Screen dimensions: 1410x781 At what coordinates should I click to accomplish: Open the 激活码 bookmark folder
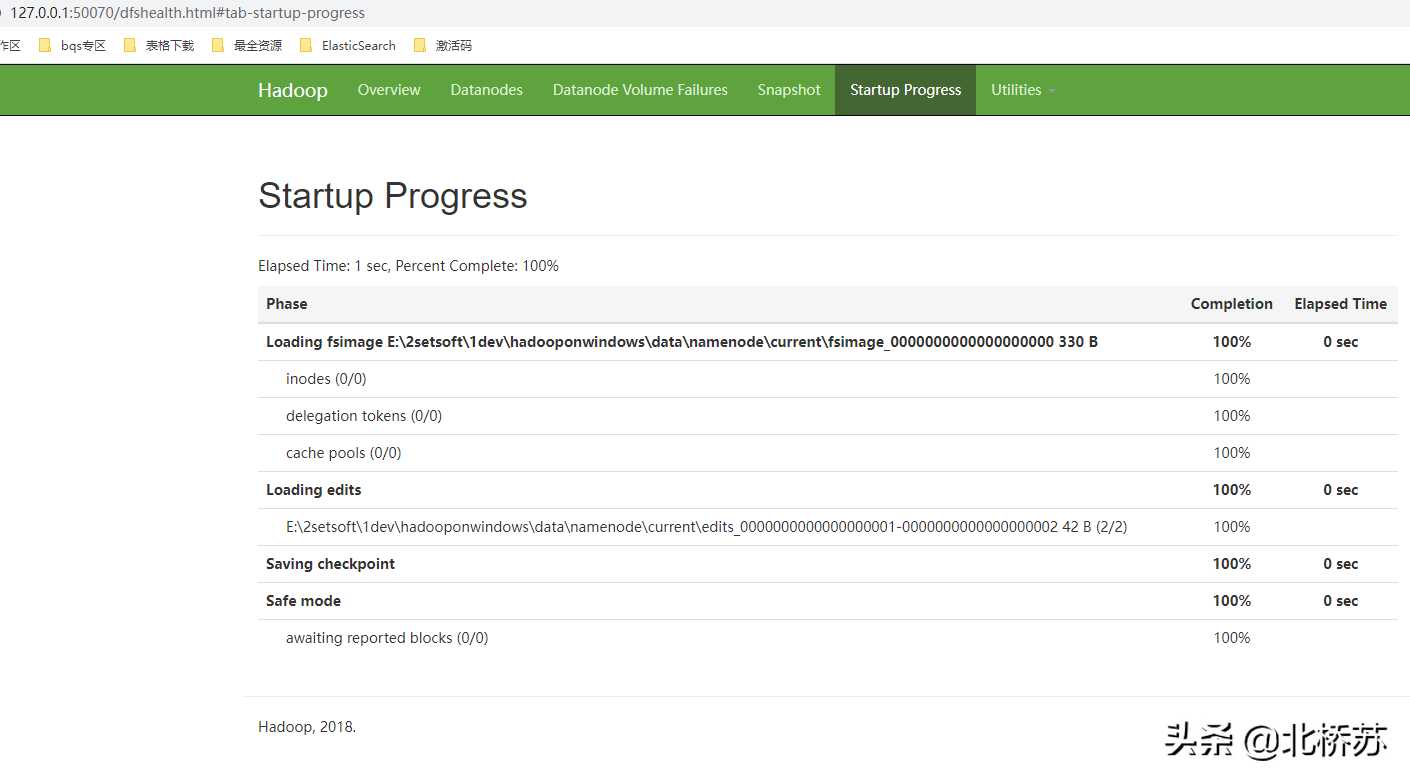click(442, 45)
